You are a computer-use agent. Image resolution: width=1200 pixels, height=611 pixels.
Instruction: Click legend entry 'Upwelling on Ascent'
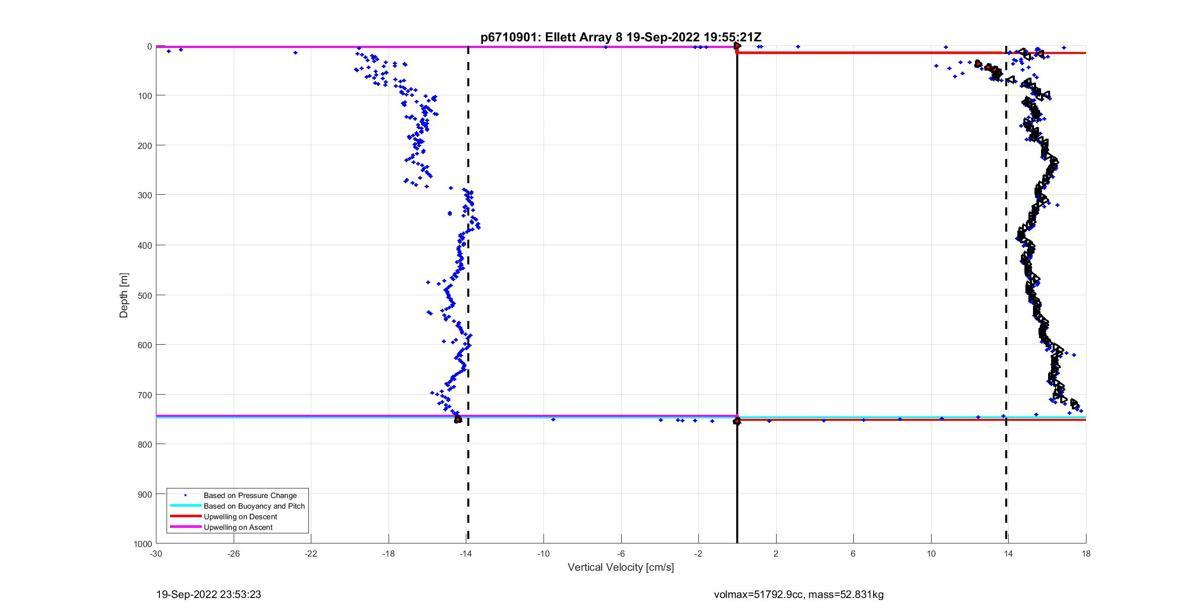[x=238, y=527]
